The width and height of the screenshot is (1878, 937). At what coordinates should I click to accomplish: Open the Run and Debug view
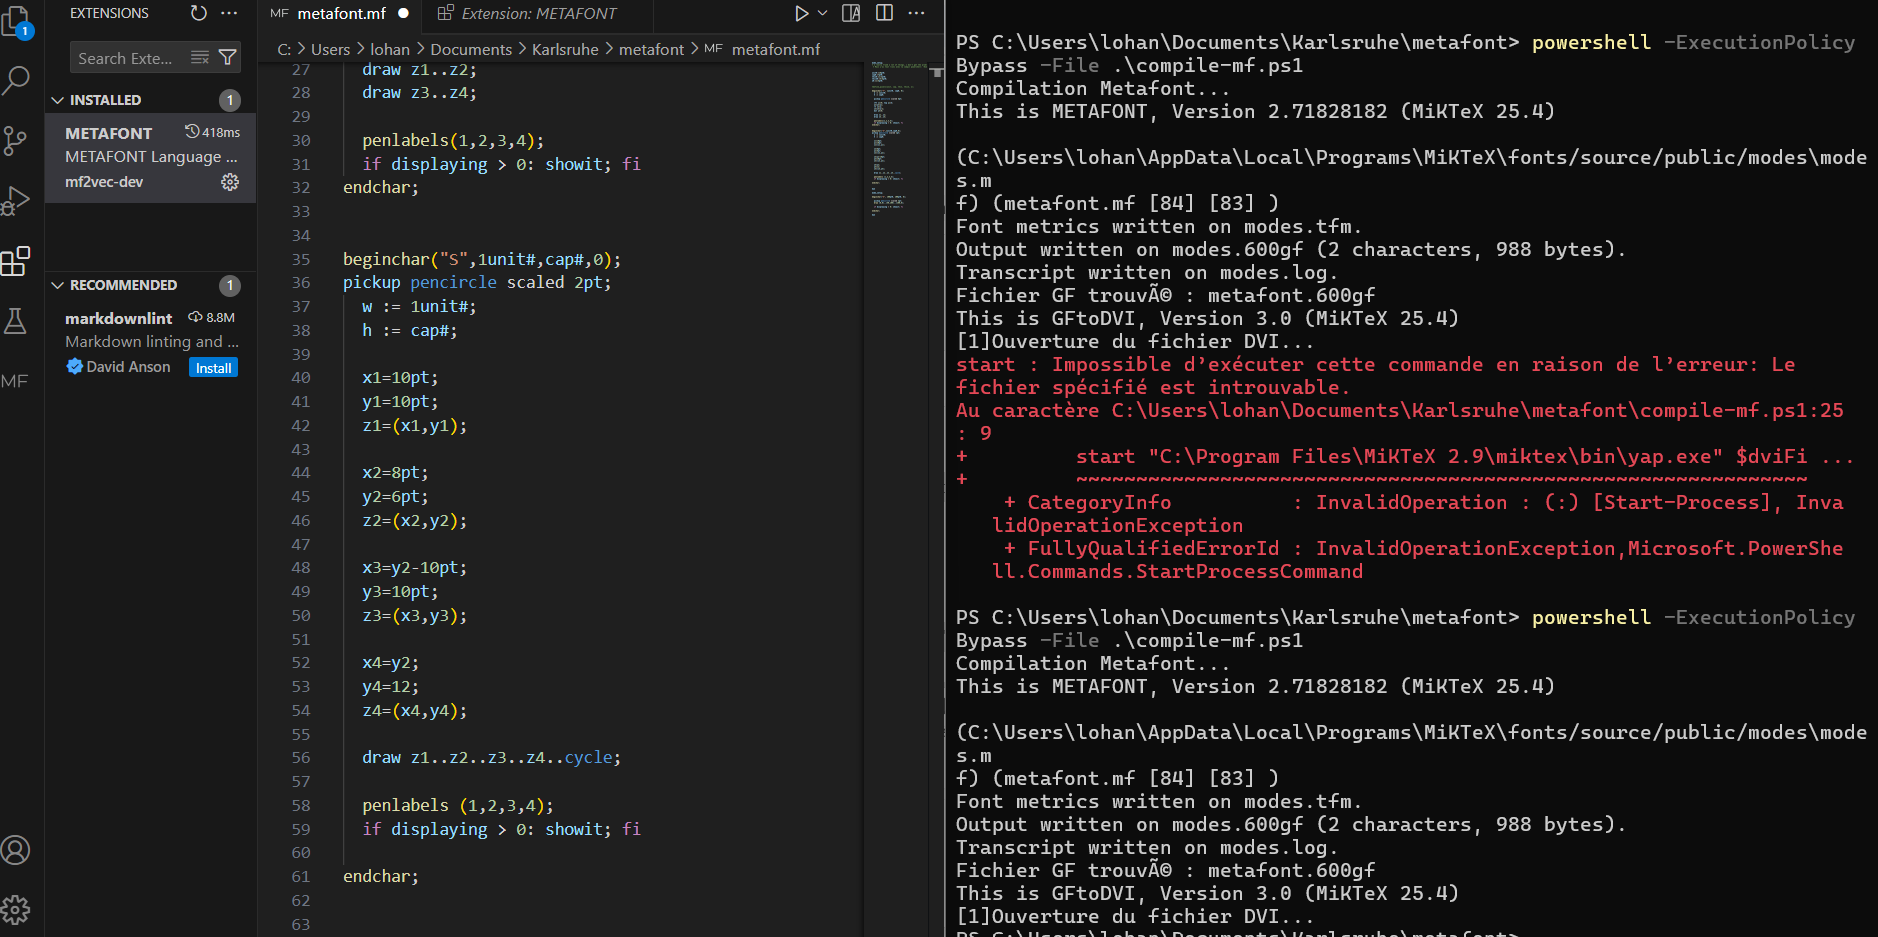click(x=17, y=201)
